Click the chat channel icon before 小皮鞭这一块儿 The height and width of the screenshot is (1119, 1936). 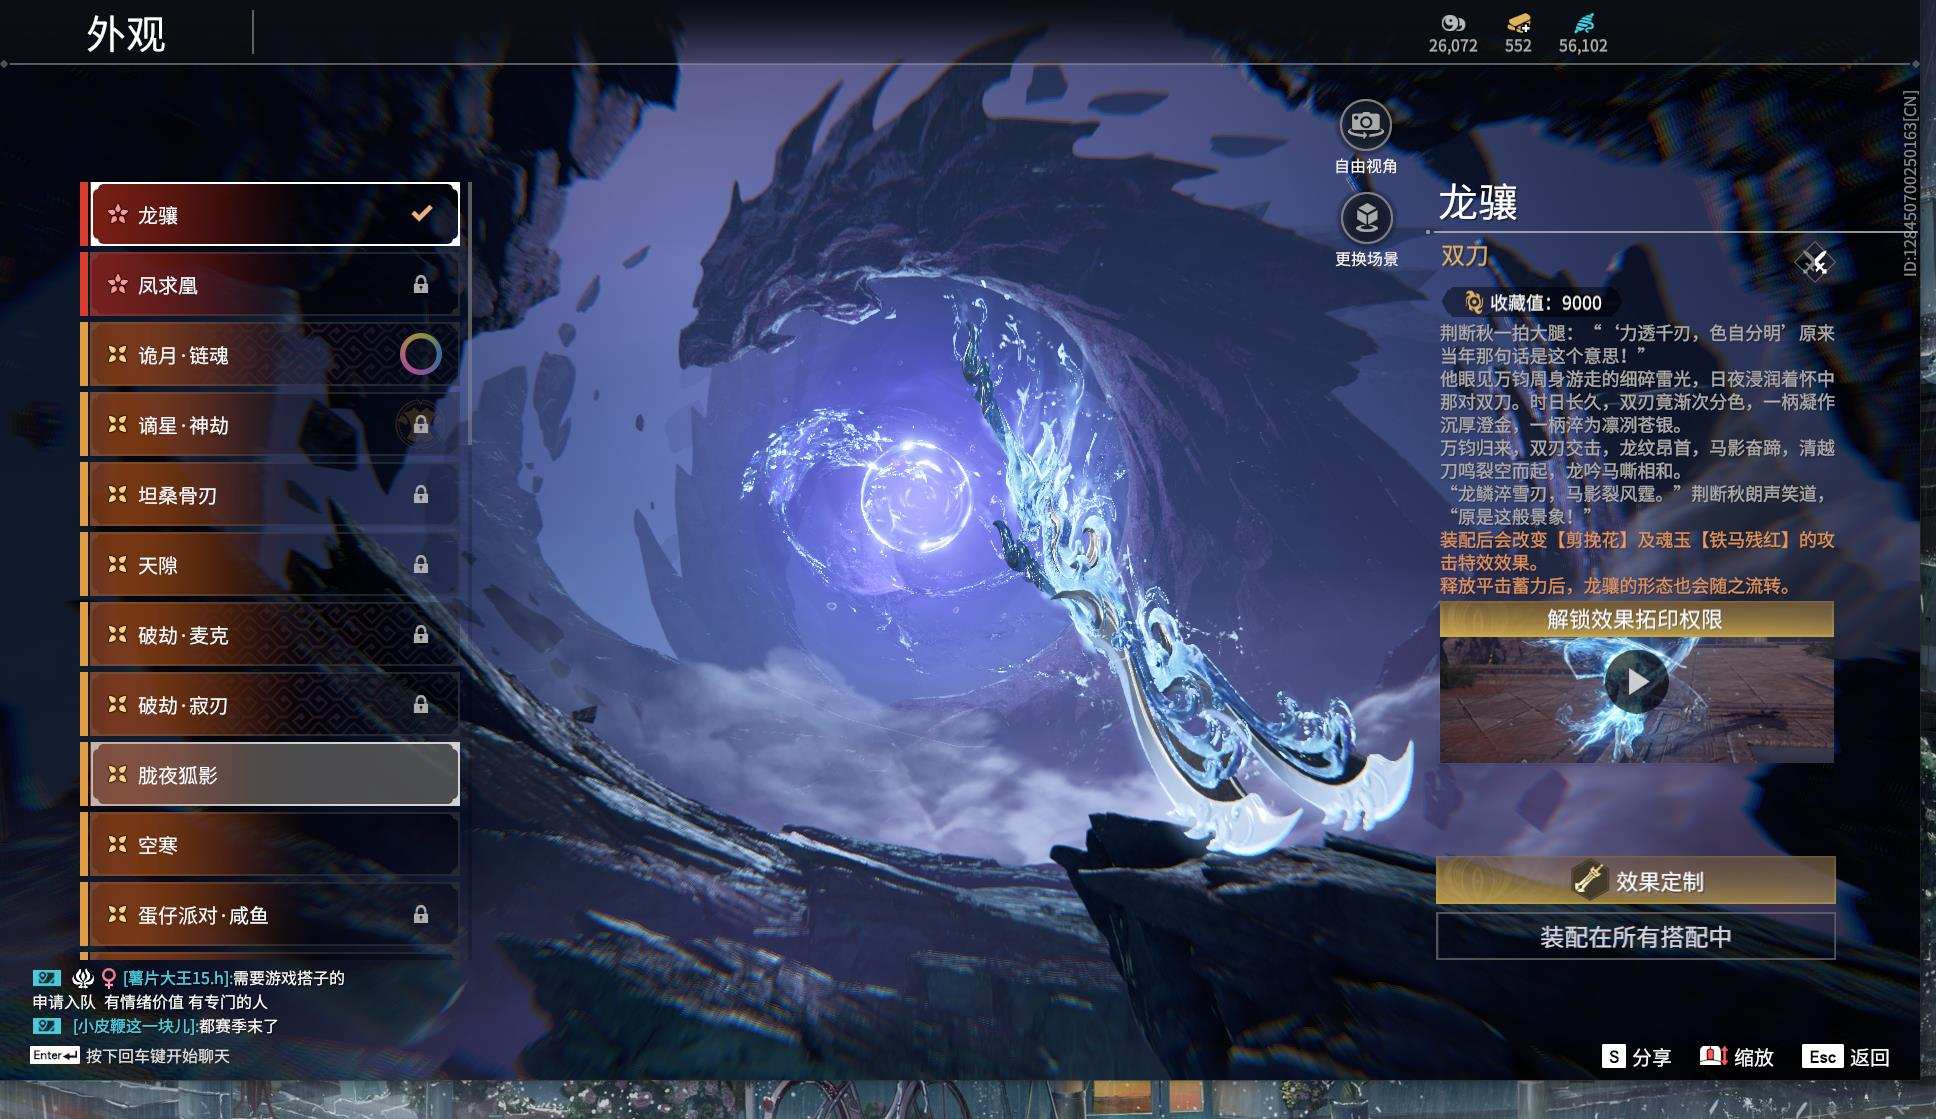coord(46,1026)
